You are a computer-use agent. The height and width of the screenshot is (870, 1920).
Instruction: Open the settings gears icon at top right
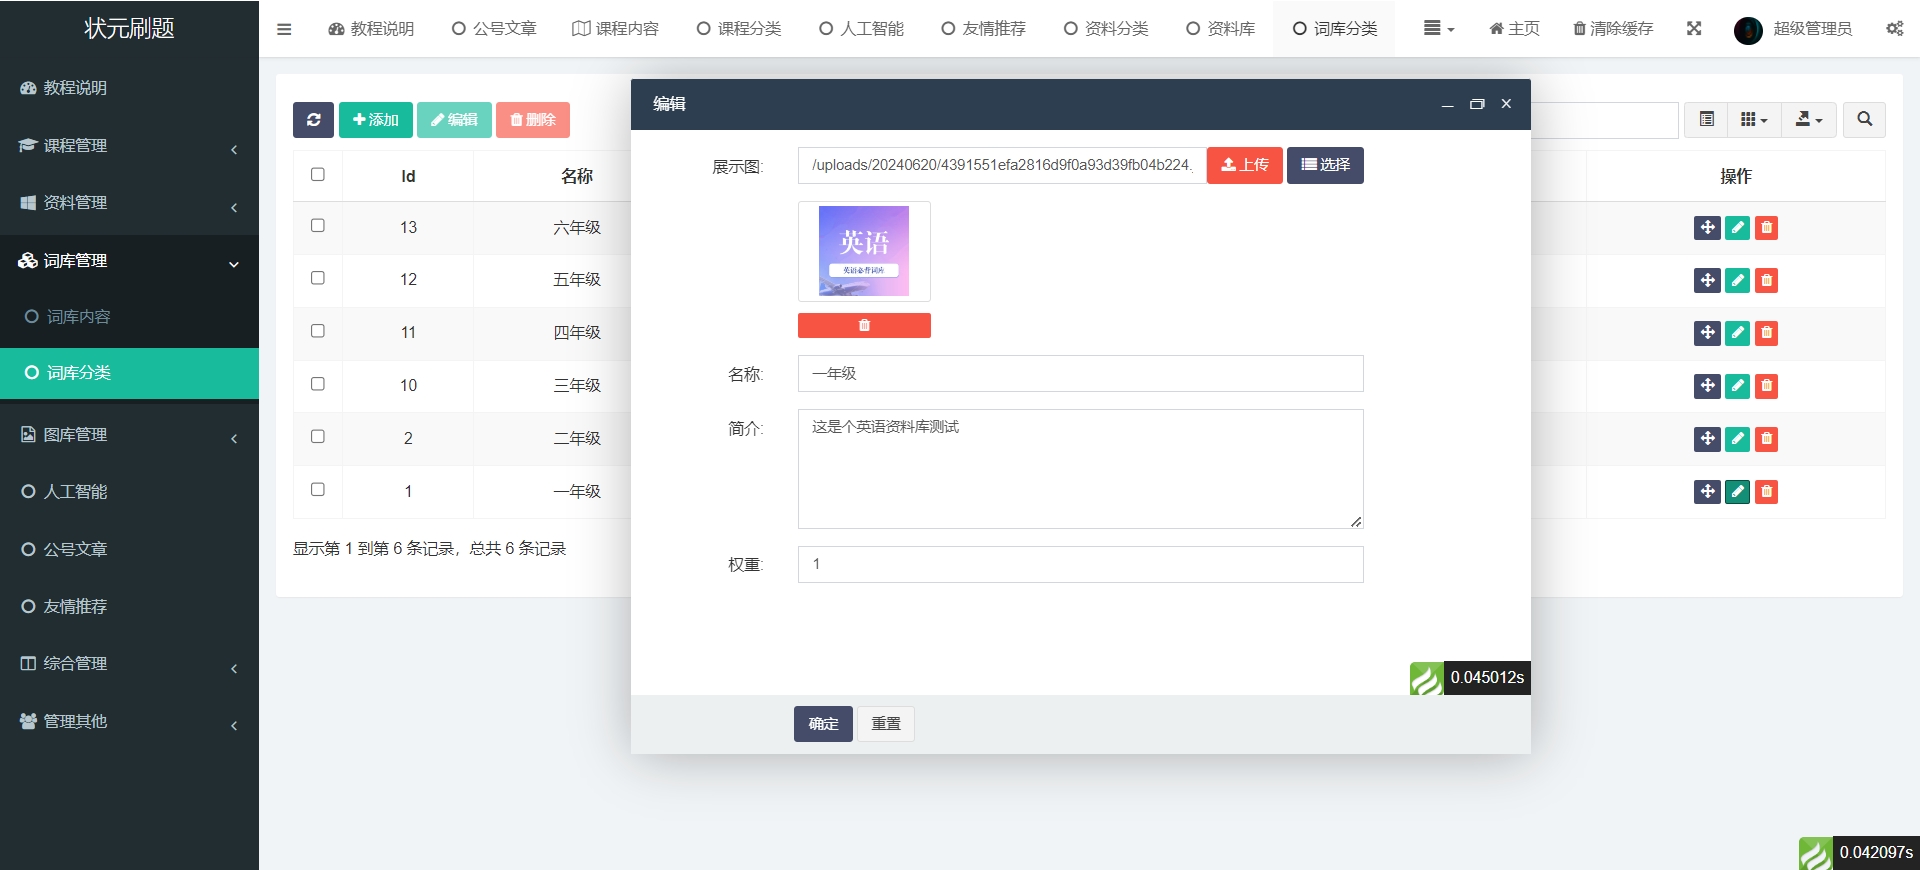coord(1894,29)
